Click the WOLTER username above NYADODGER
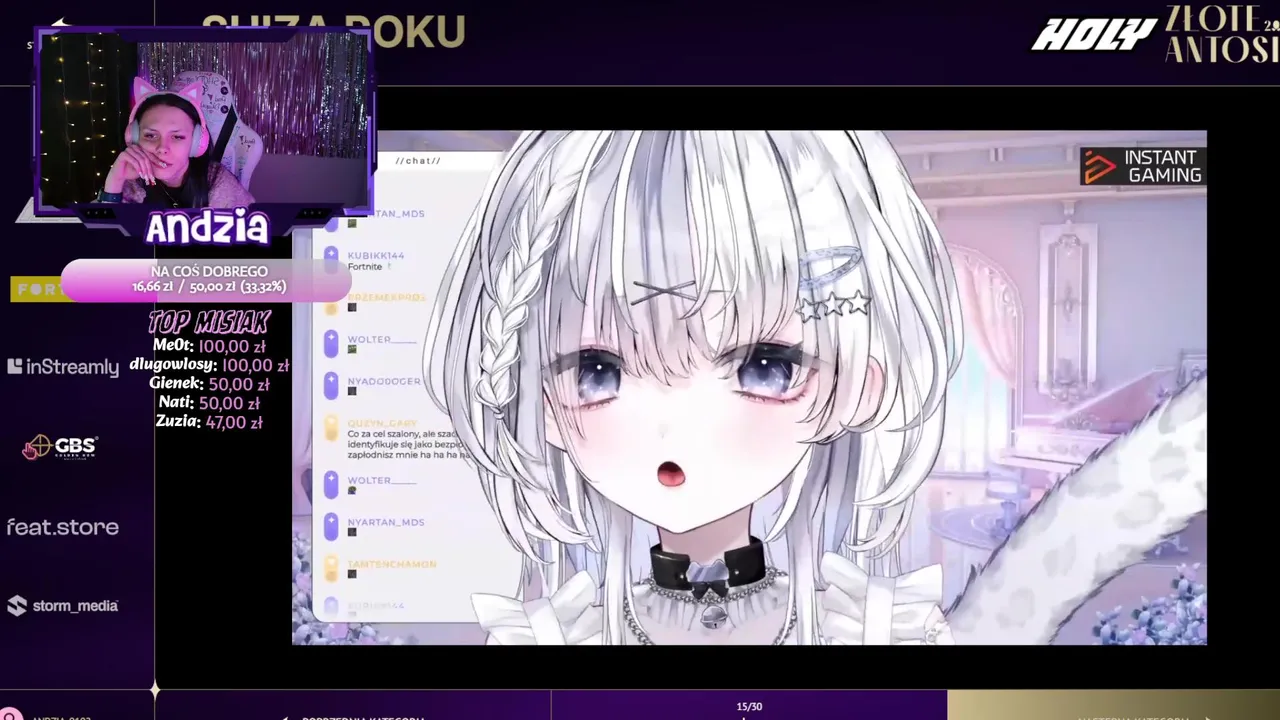The height and width of the screenshot is (720, 1280). coord(382,339)
